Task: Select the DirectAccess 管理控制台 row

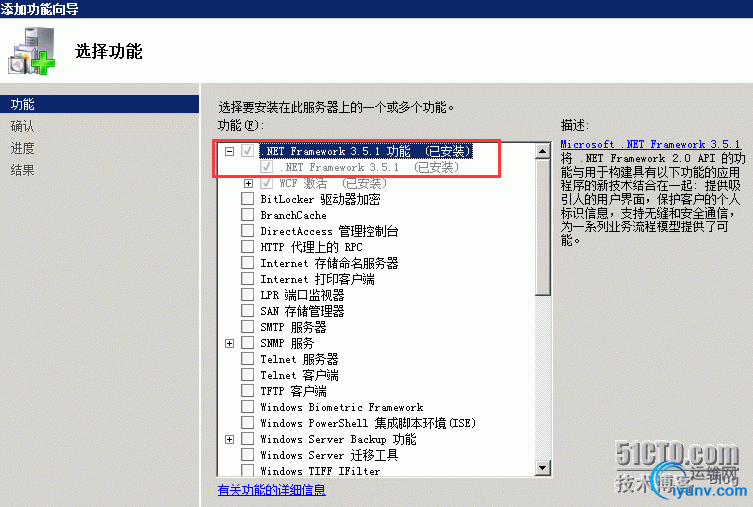Action: tap(329, 231)
